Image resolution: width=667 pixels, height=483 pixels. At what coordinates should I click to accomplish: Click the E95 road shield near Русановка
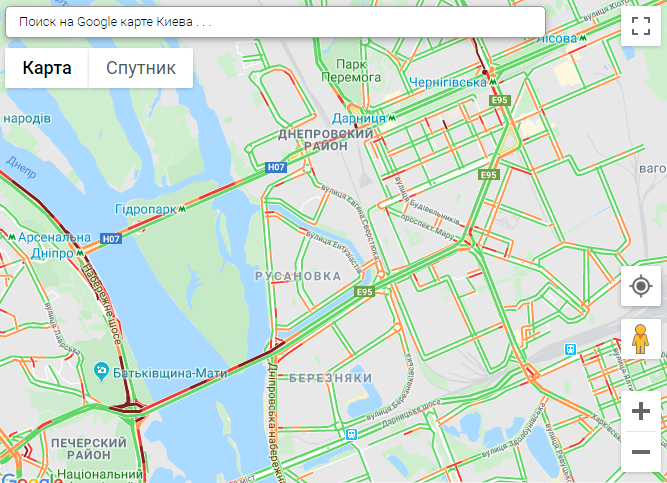[365, 292]
